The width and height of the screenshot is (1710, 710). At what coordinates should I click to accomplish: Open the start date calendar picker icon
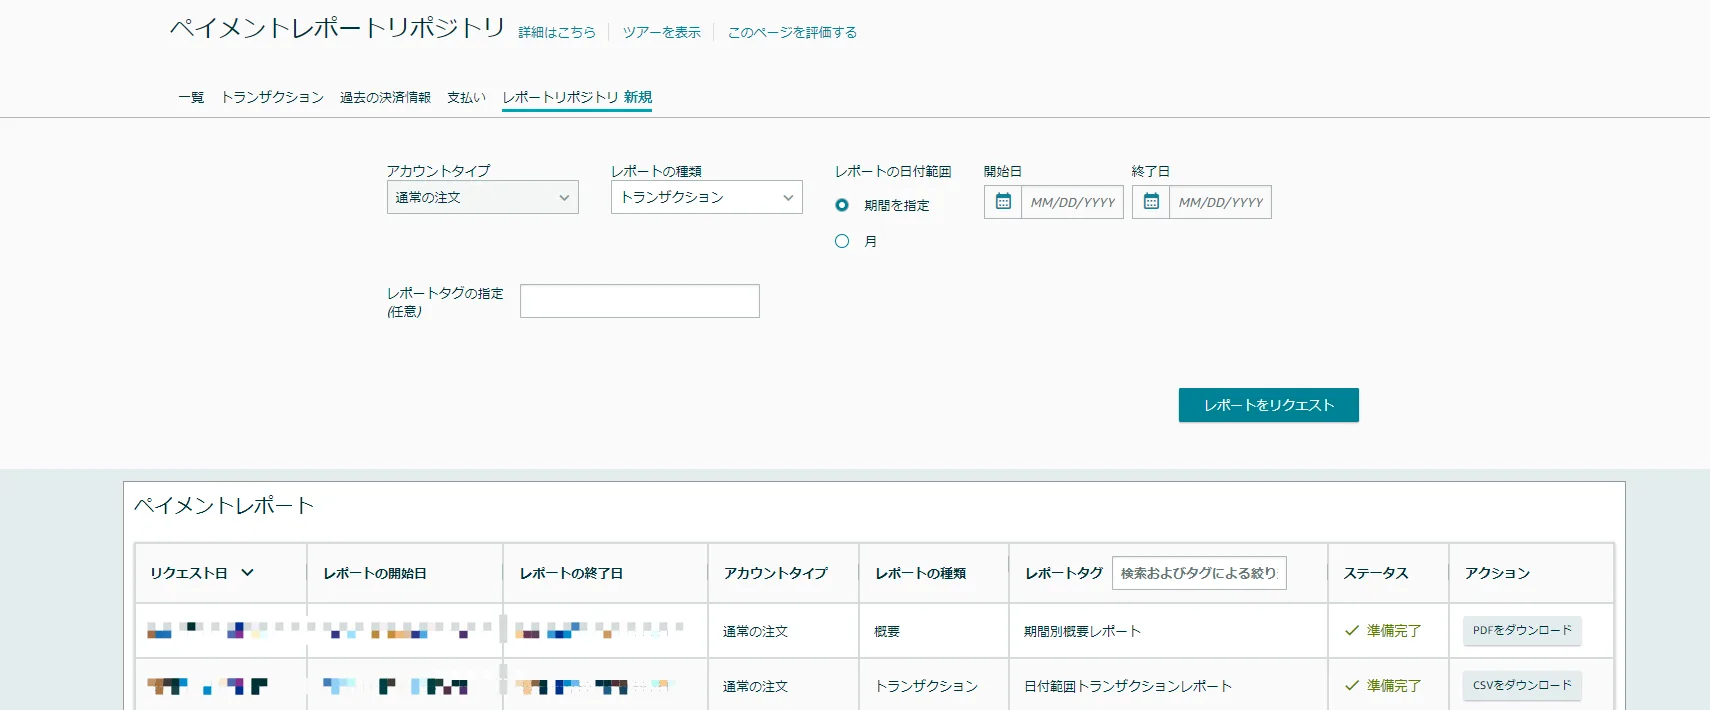pos(1003,202)
